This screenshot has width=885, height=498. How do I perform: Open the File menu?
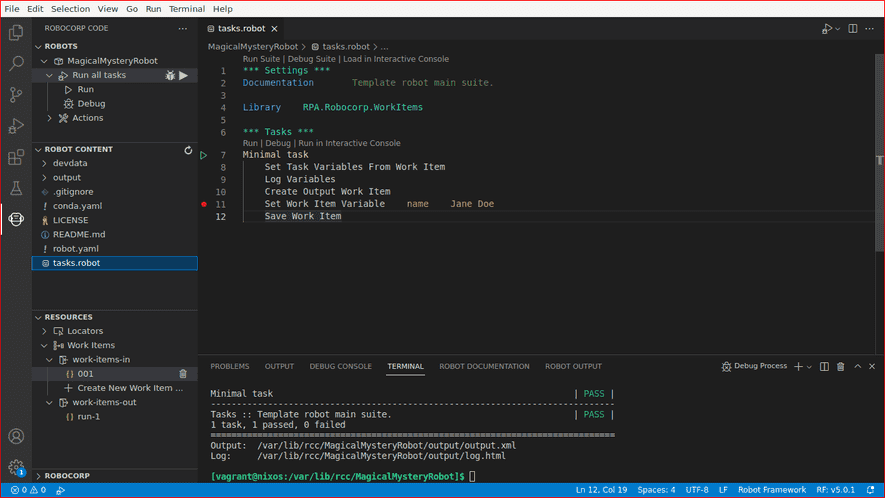tap(12, 9)
